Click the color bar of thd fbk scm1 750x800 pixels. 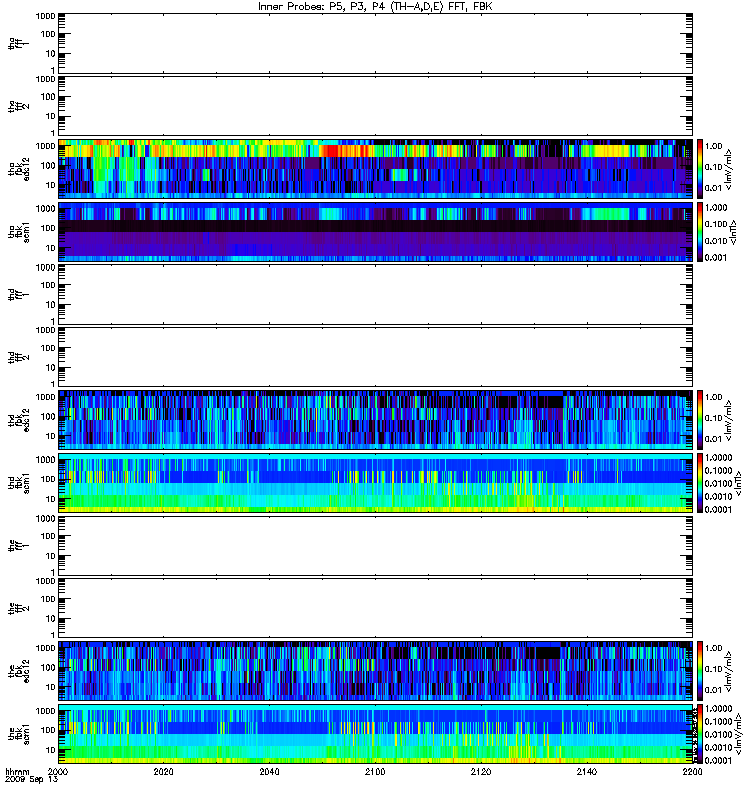tap(700, 483)
